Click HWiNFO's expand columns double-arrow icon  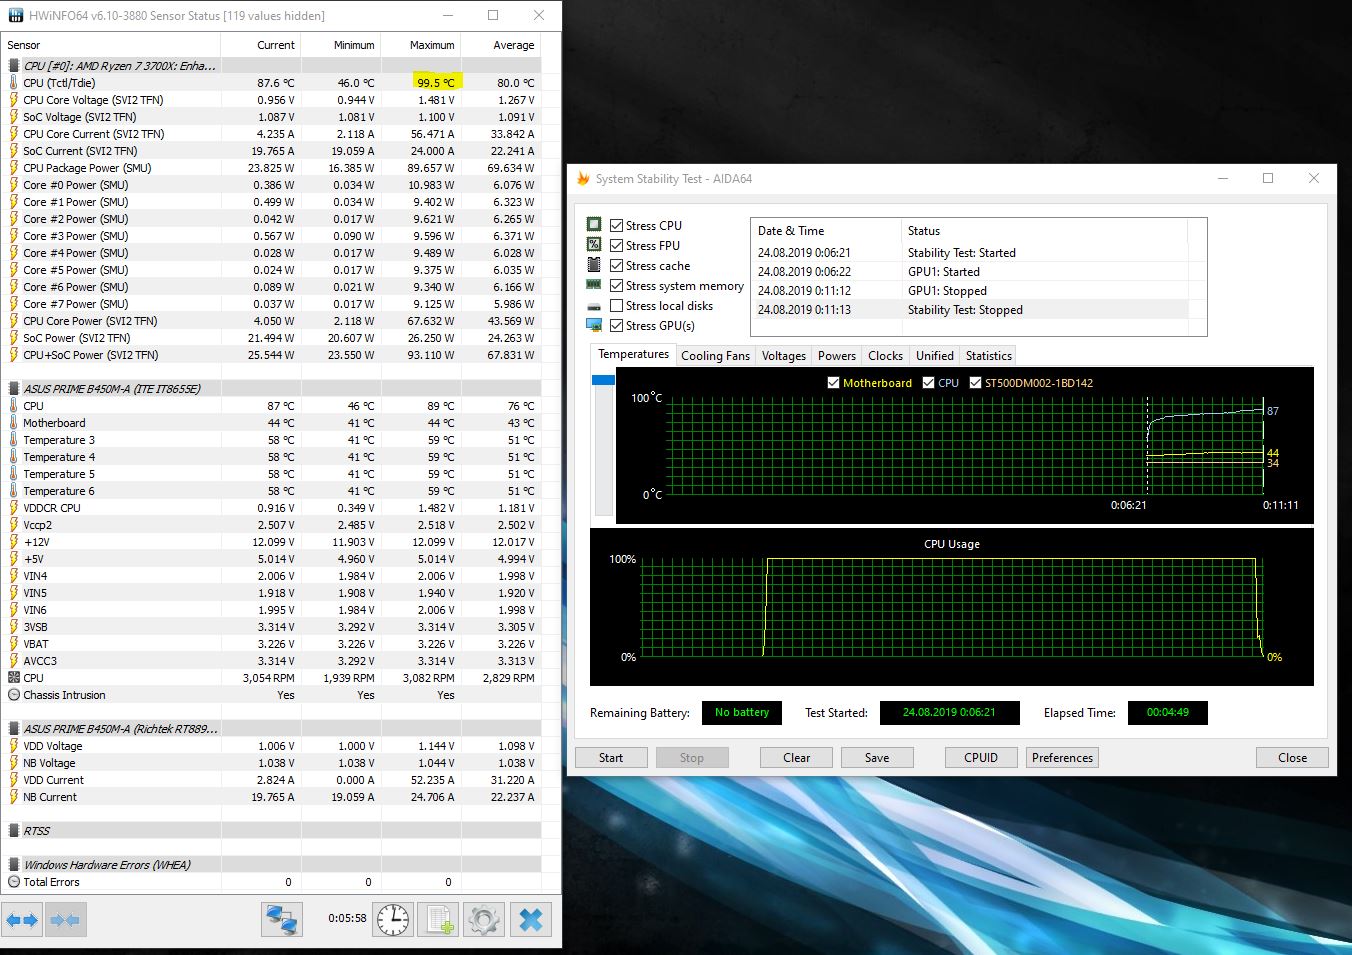coord(23,919)
